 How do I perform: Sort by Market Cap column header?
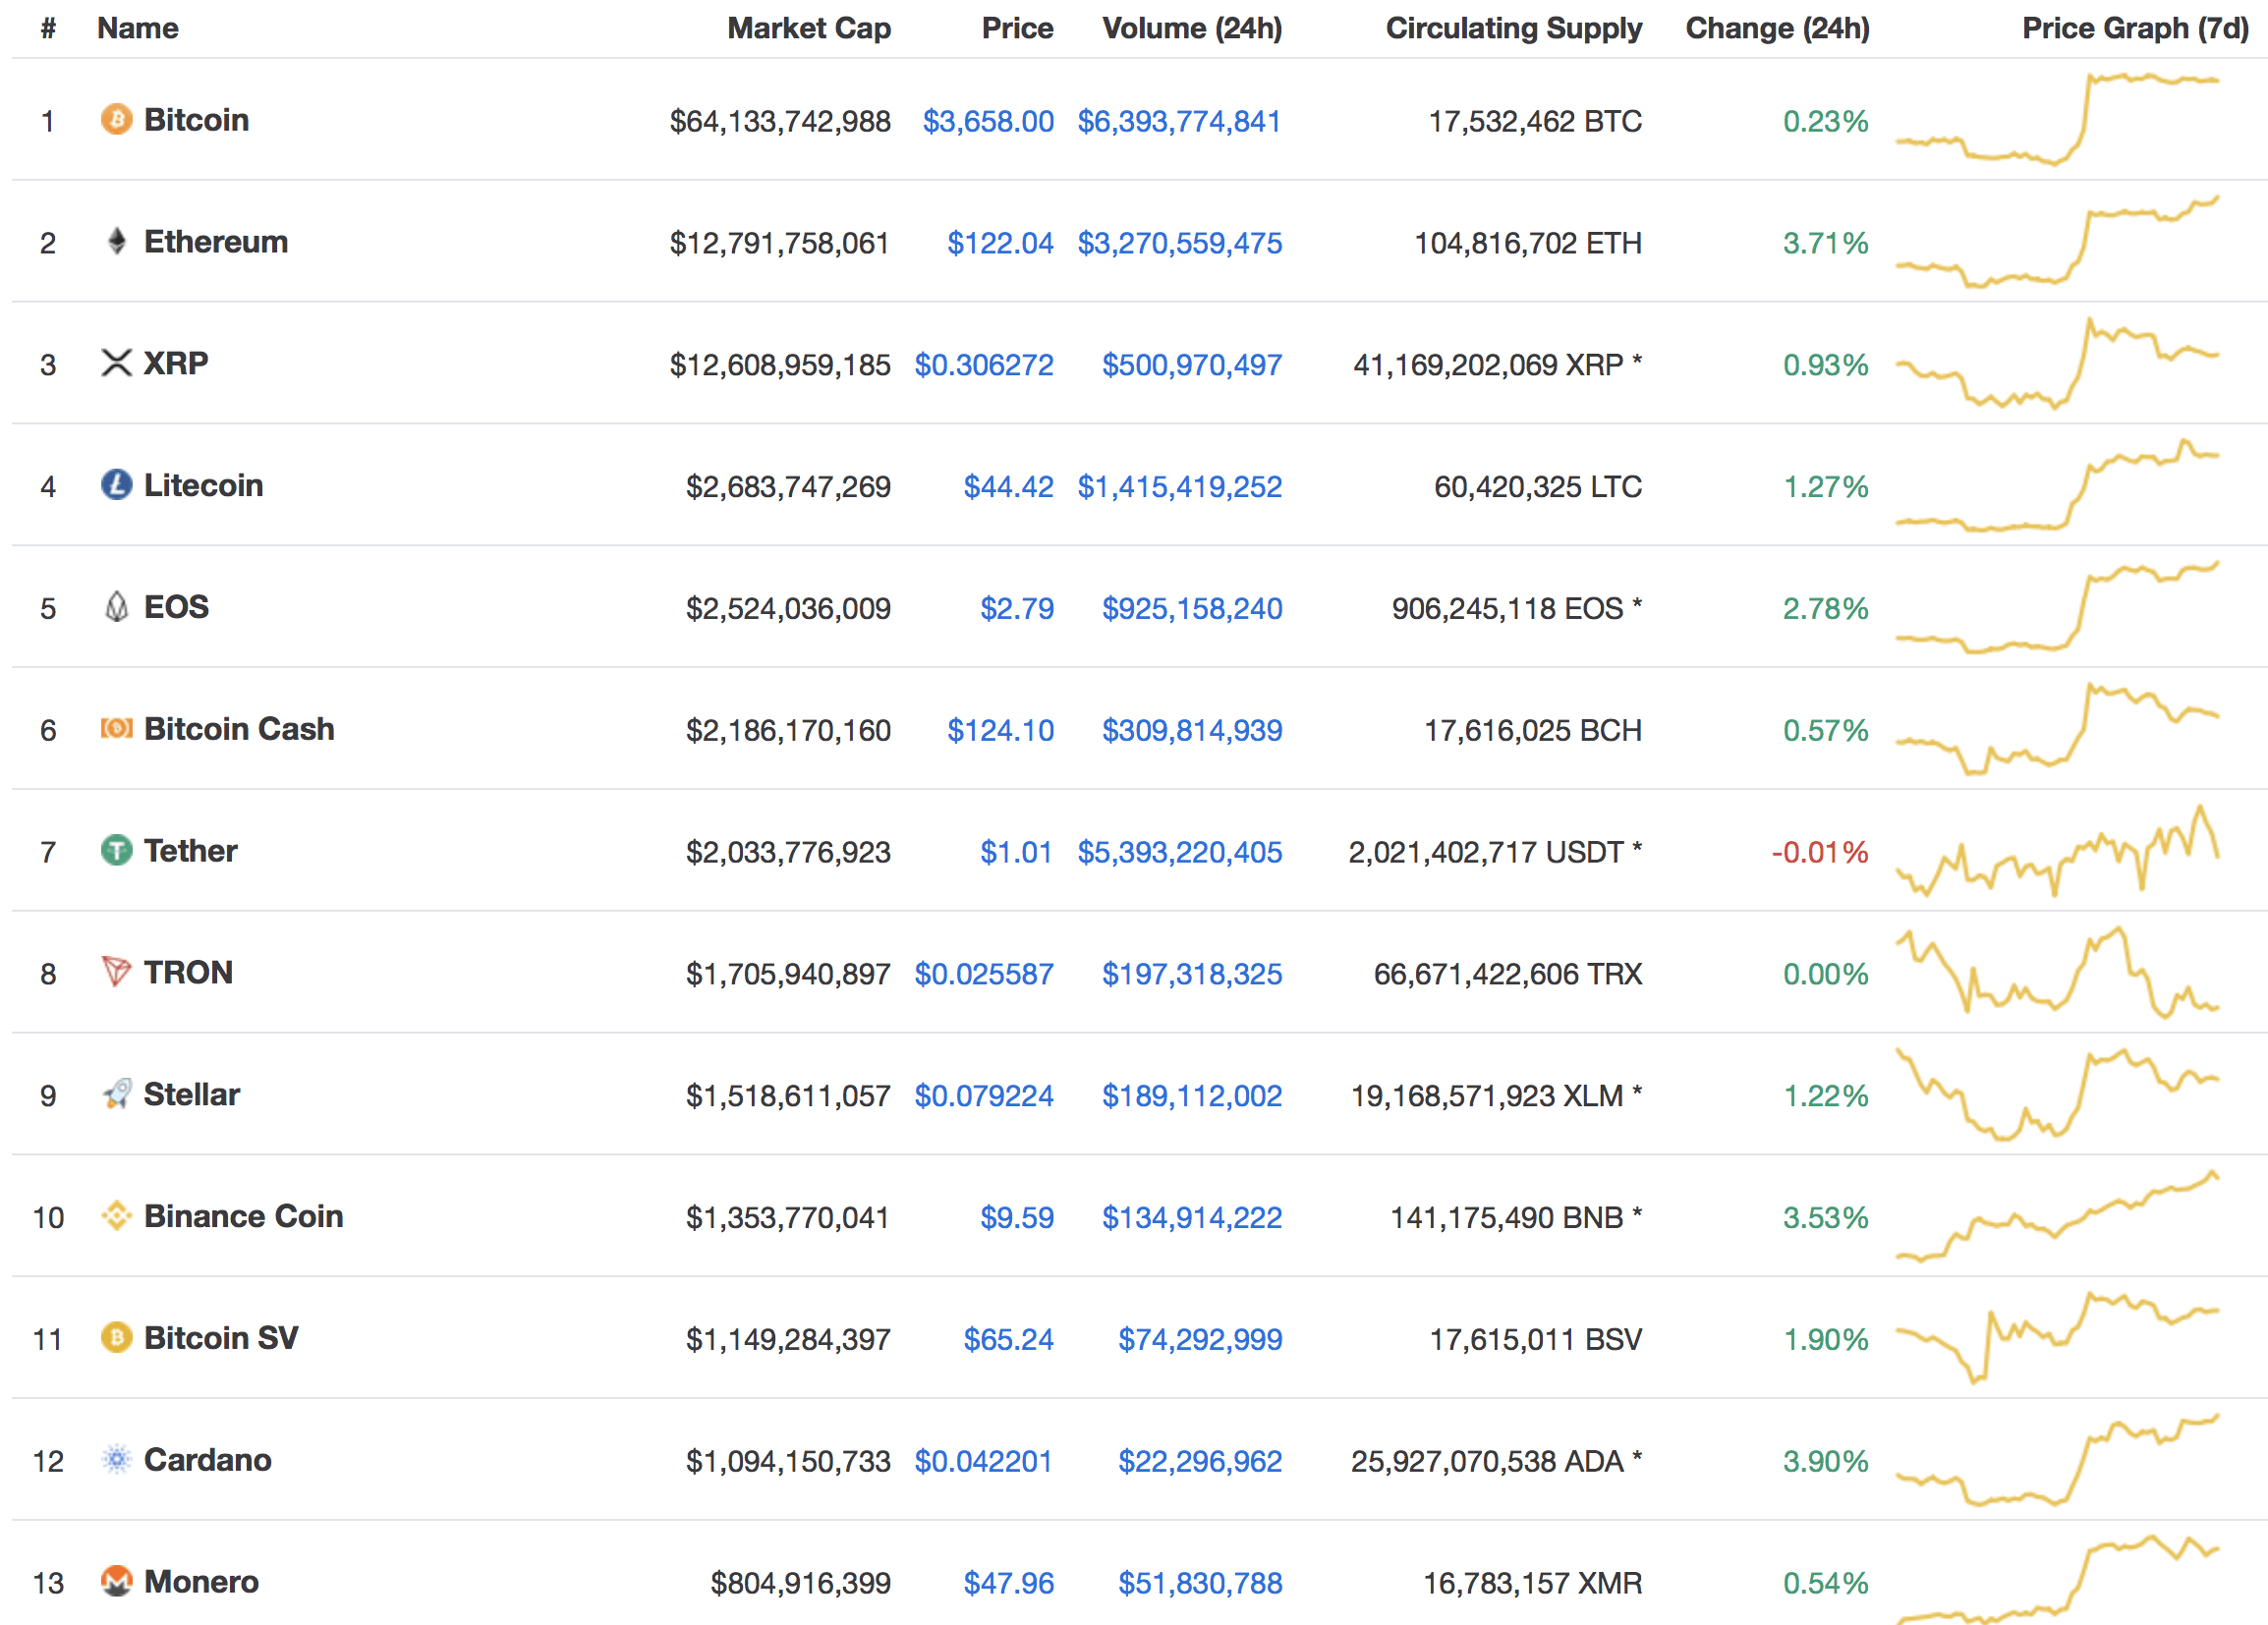click(809, 28)
